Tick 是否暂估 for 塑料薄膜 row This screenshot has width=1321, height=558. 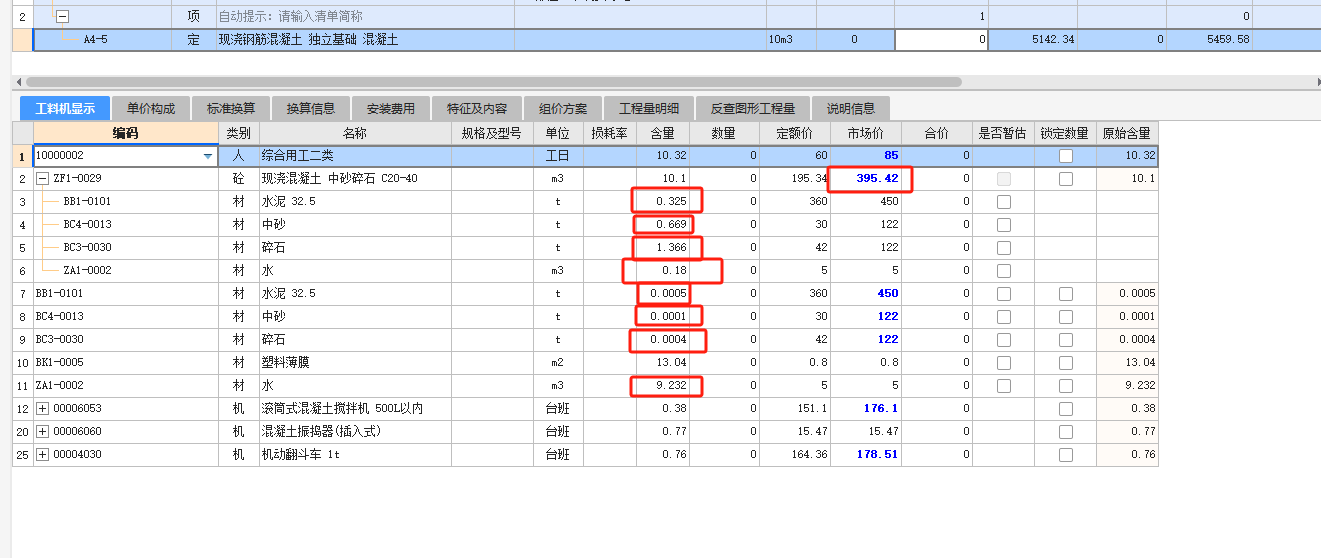1003,363
